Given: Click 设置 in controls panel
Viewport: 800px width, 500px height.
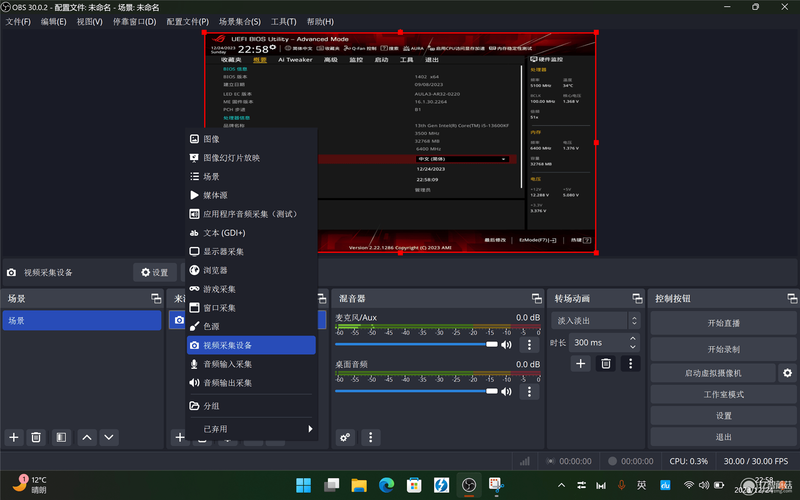Looking at the screenshot, I should point(723,416).
